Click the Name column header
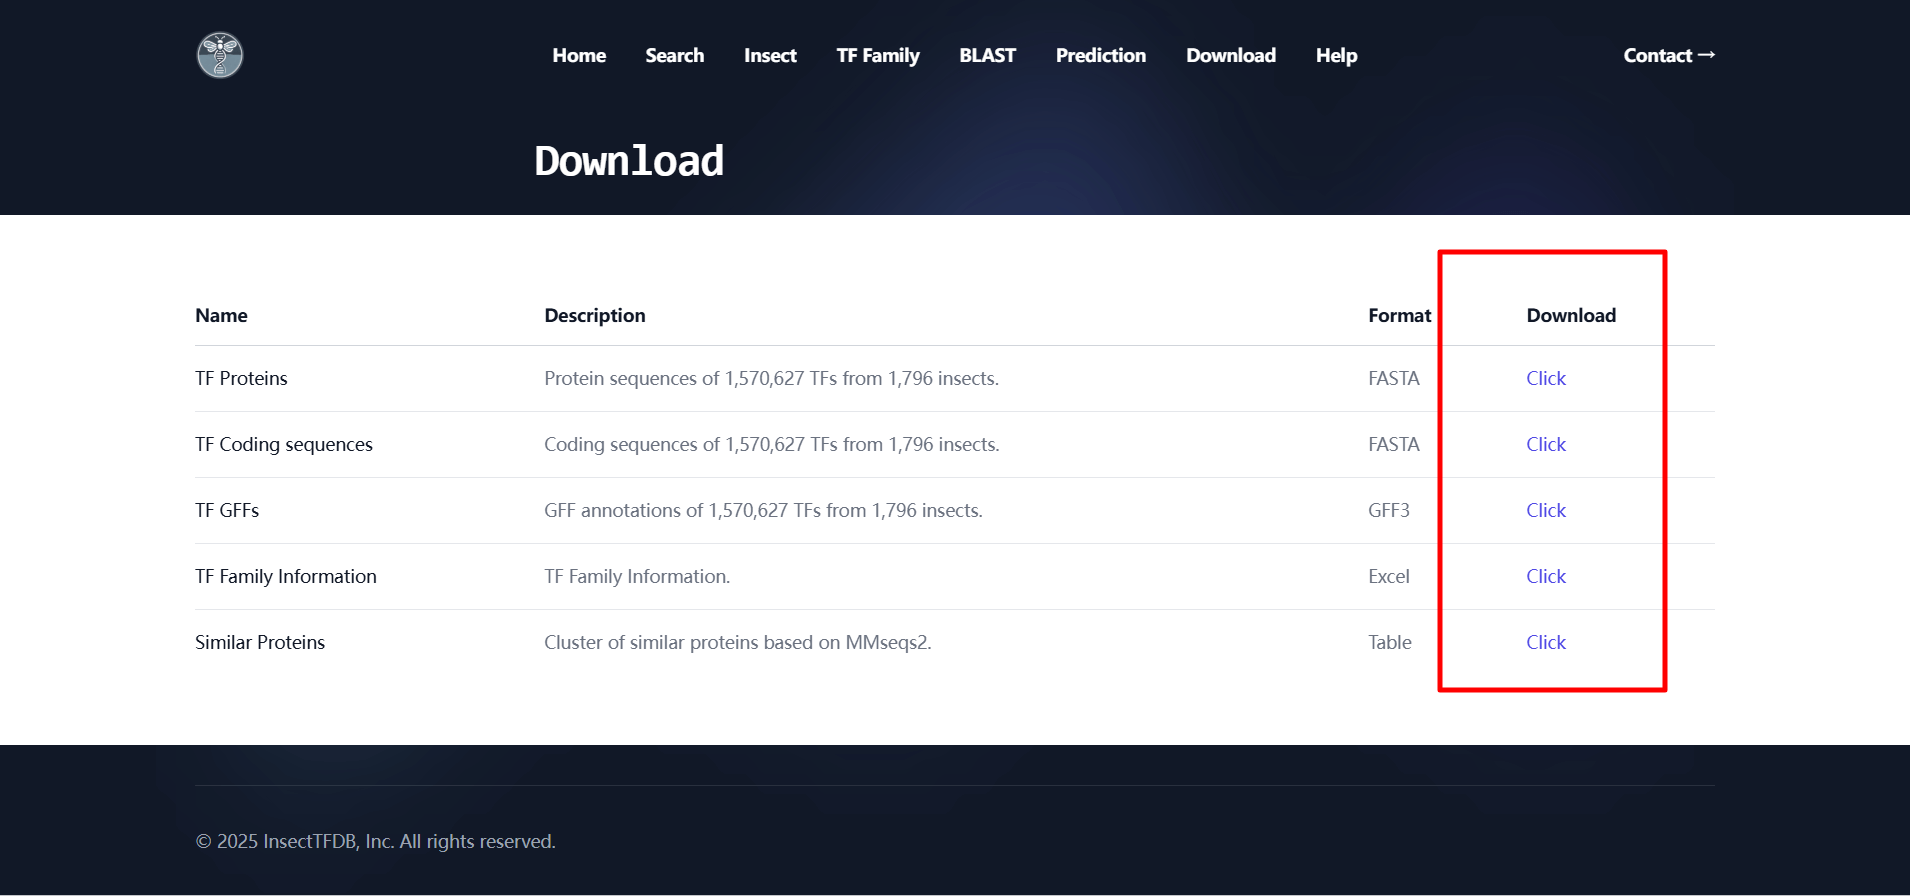Screen dimensions: 1910x896 [x=221, y=316]
